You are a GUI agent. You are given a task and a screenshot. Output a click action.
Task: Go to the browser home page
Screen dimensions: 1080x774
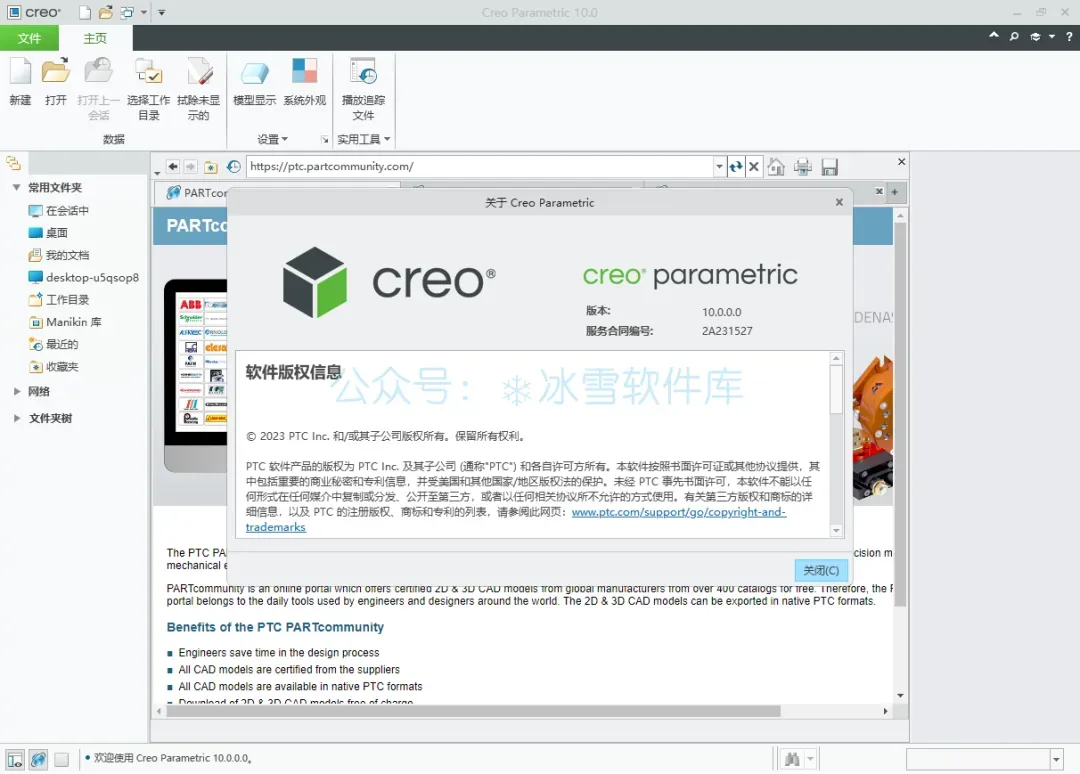click(776, 167)
